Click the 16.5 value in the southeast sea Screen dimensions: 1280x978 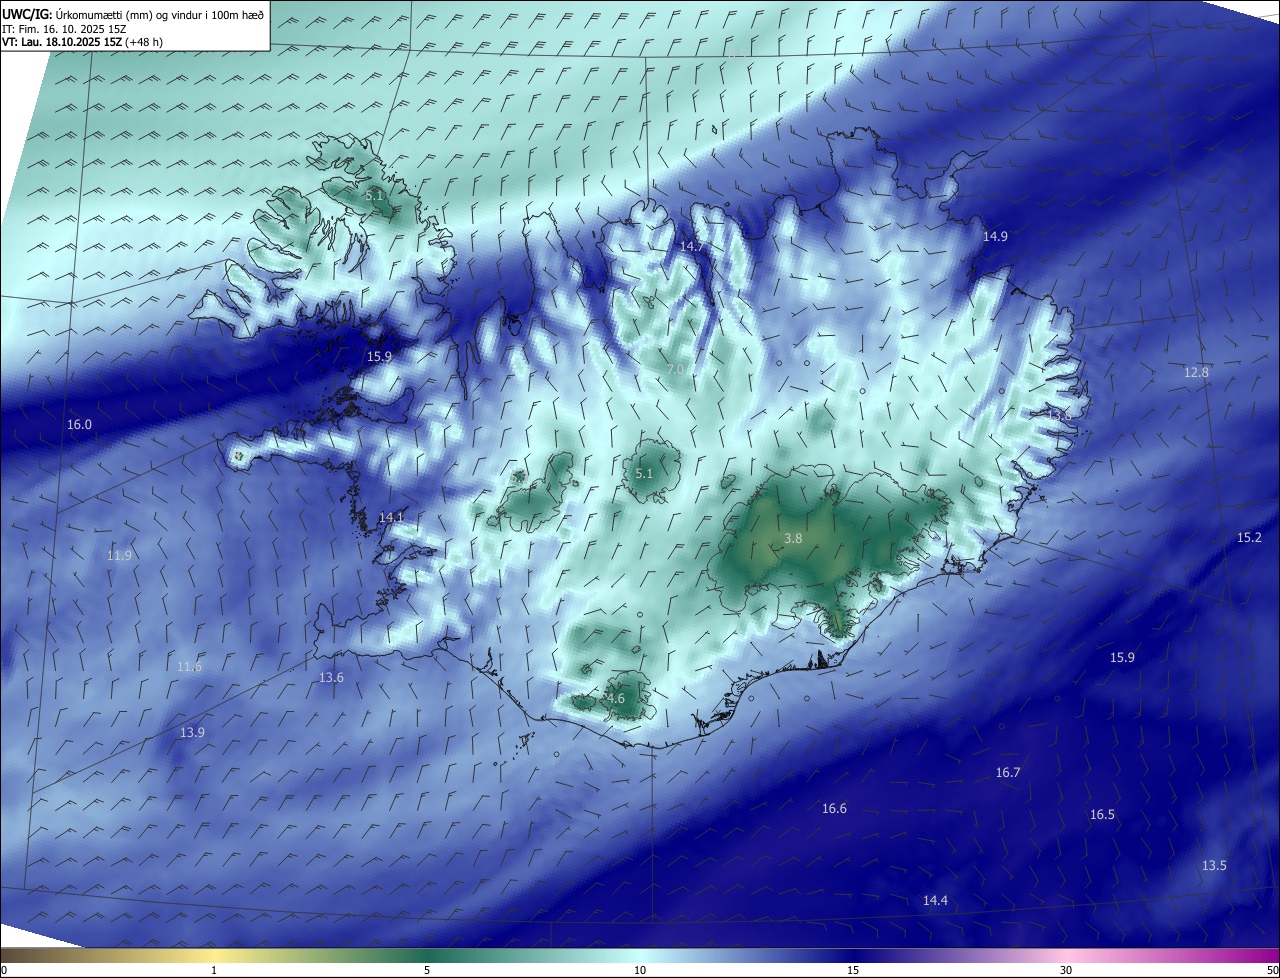[x=1102, y=814]
